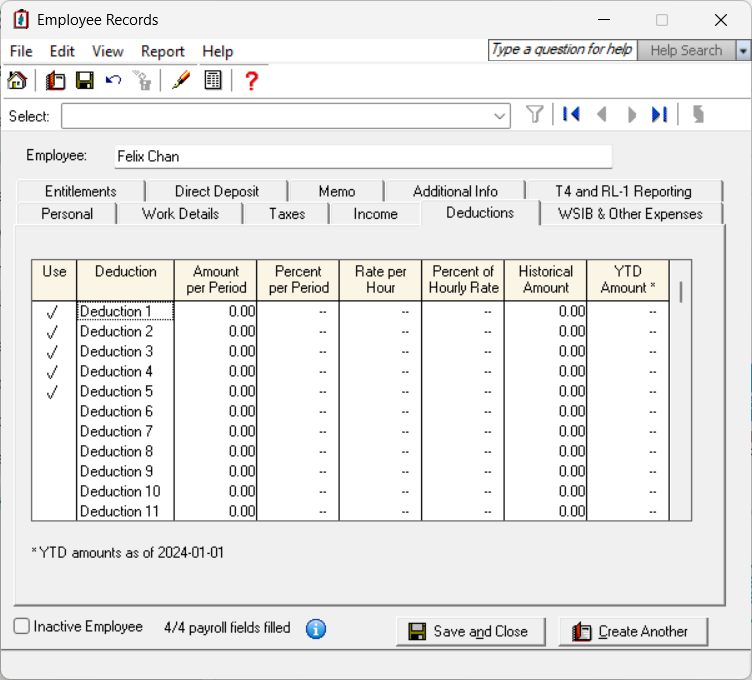Viewport: 752px width, 680px height.
Task: Click the Create Another button
Action: pos(634,632)
